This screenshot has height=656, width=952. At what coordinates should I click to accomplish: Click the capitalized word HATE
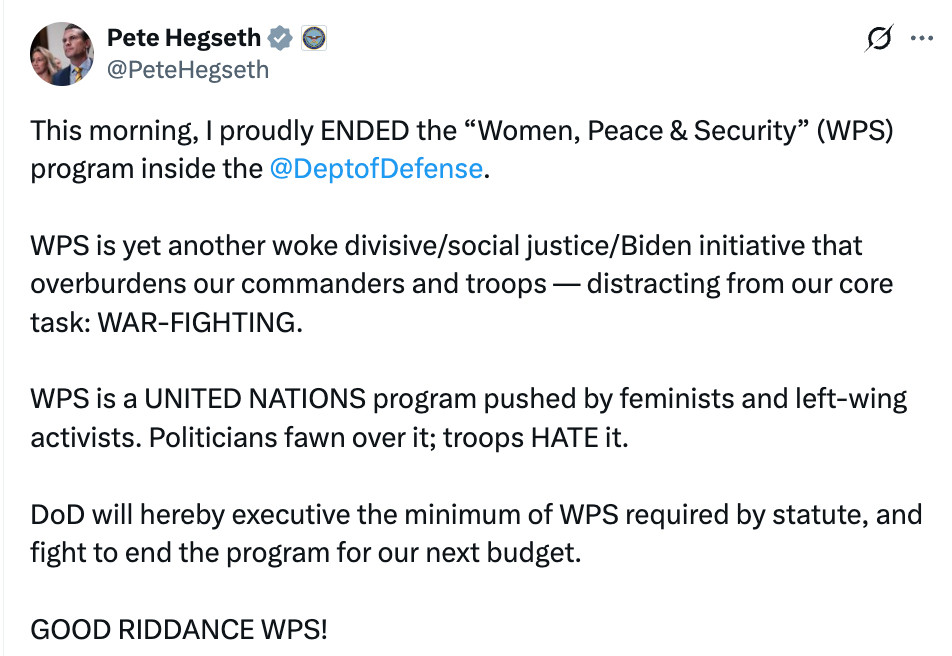click(x=565, y=438)
